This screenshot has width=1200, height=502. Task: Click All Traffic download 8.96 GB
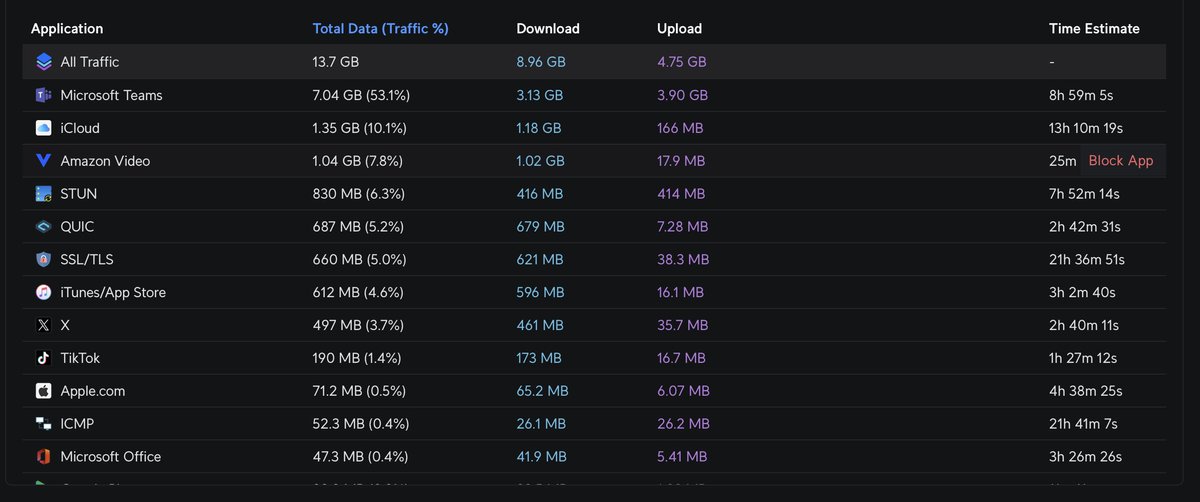541,62
